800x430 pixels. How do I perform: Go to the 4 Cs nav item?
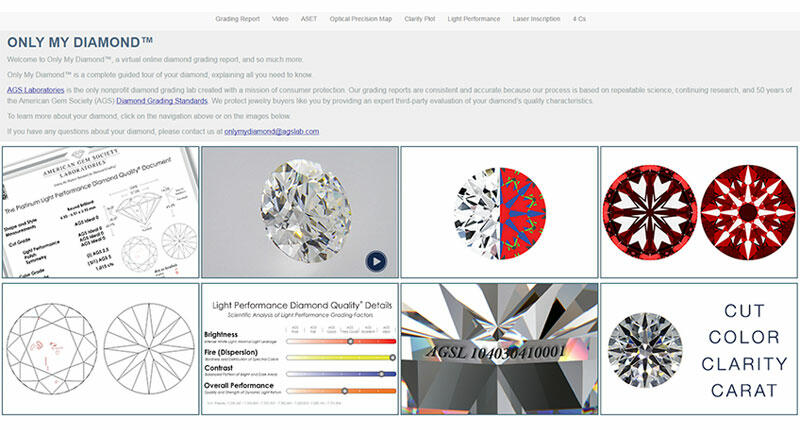pyautogui.click(x=580, y=19)
